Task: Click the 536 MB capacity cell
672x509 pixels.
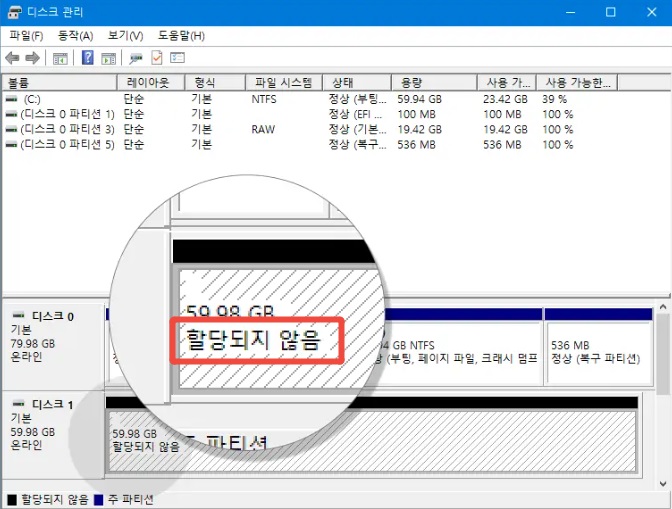Action: [417, 145]
